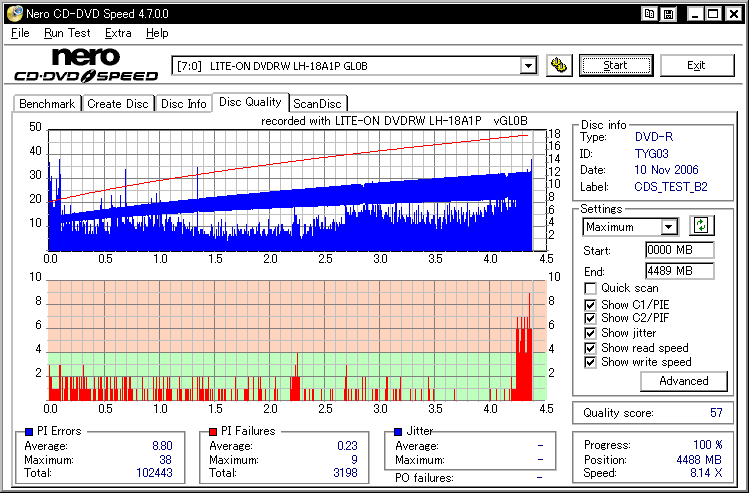Switch to the ScanDisc tab
The height and width of the screenshot is (493, 749).
coord(318,104)
